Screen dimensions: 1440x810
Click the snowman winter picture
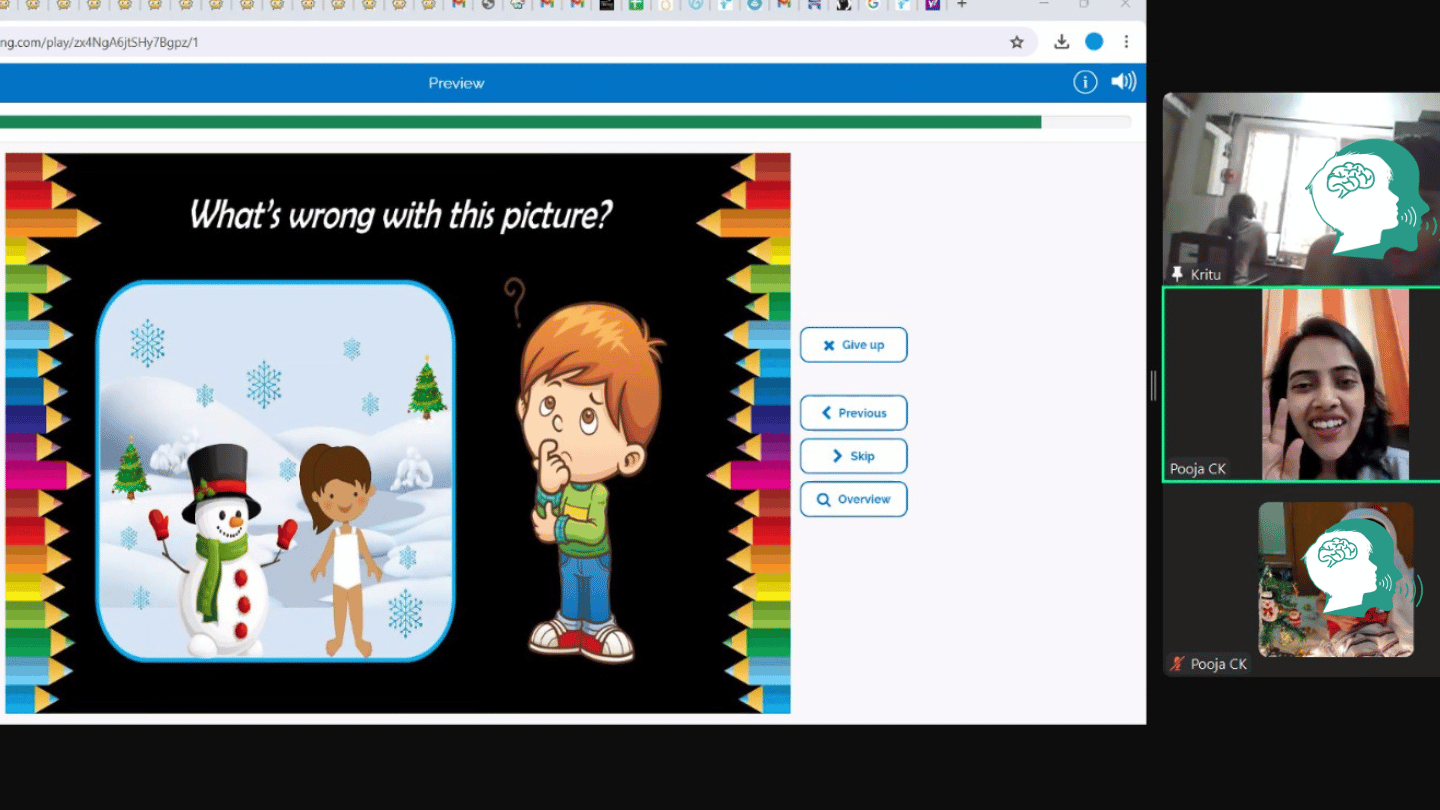pos(275,471)
